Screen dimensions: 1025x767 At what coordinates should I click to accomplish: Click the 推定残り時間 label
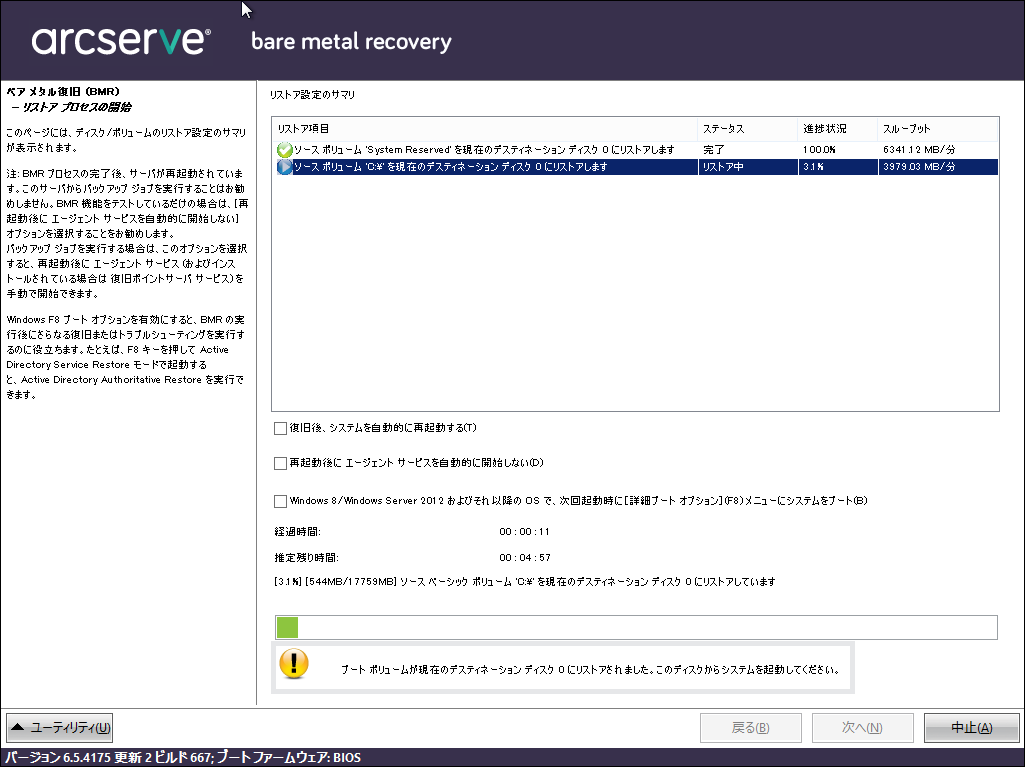coord(307,558)
